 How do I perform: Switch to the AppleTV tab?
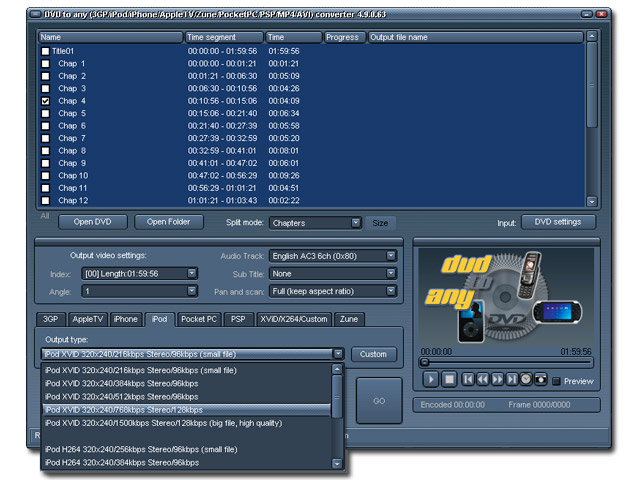tap(87, 319)
